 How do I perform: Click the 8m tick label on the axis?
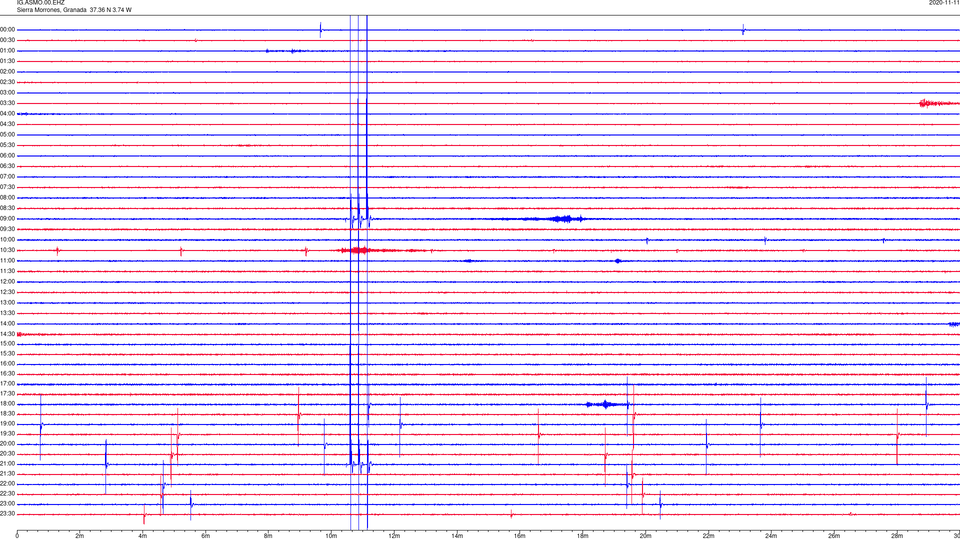click(x=268, y=536)
